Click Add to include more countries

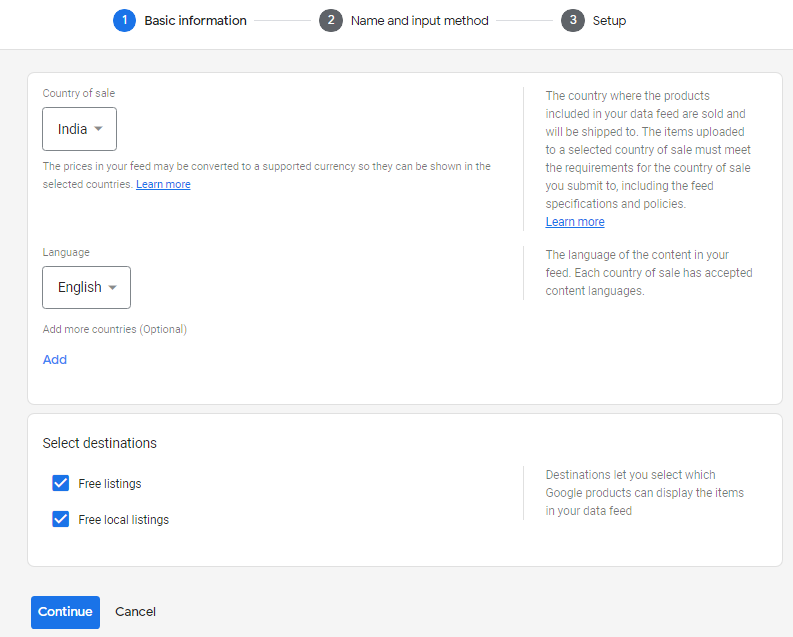coord(55,360)
